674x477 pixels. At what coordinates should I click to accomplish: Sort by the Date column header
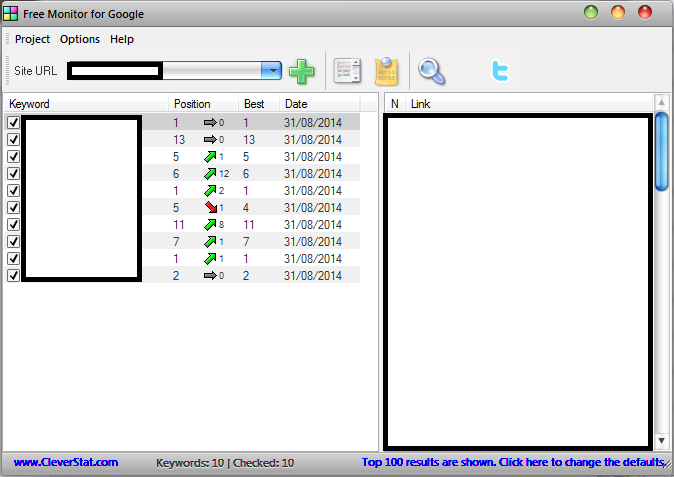320,104
